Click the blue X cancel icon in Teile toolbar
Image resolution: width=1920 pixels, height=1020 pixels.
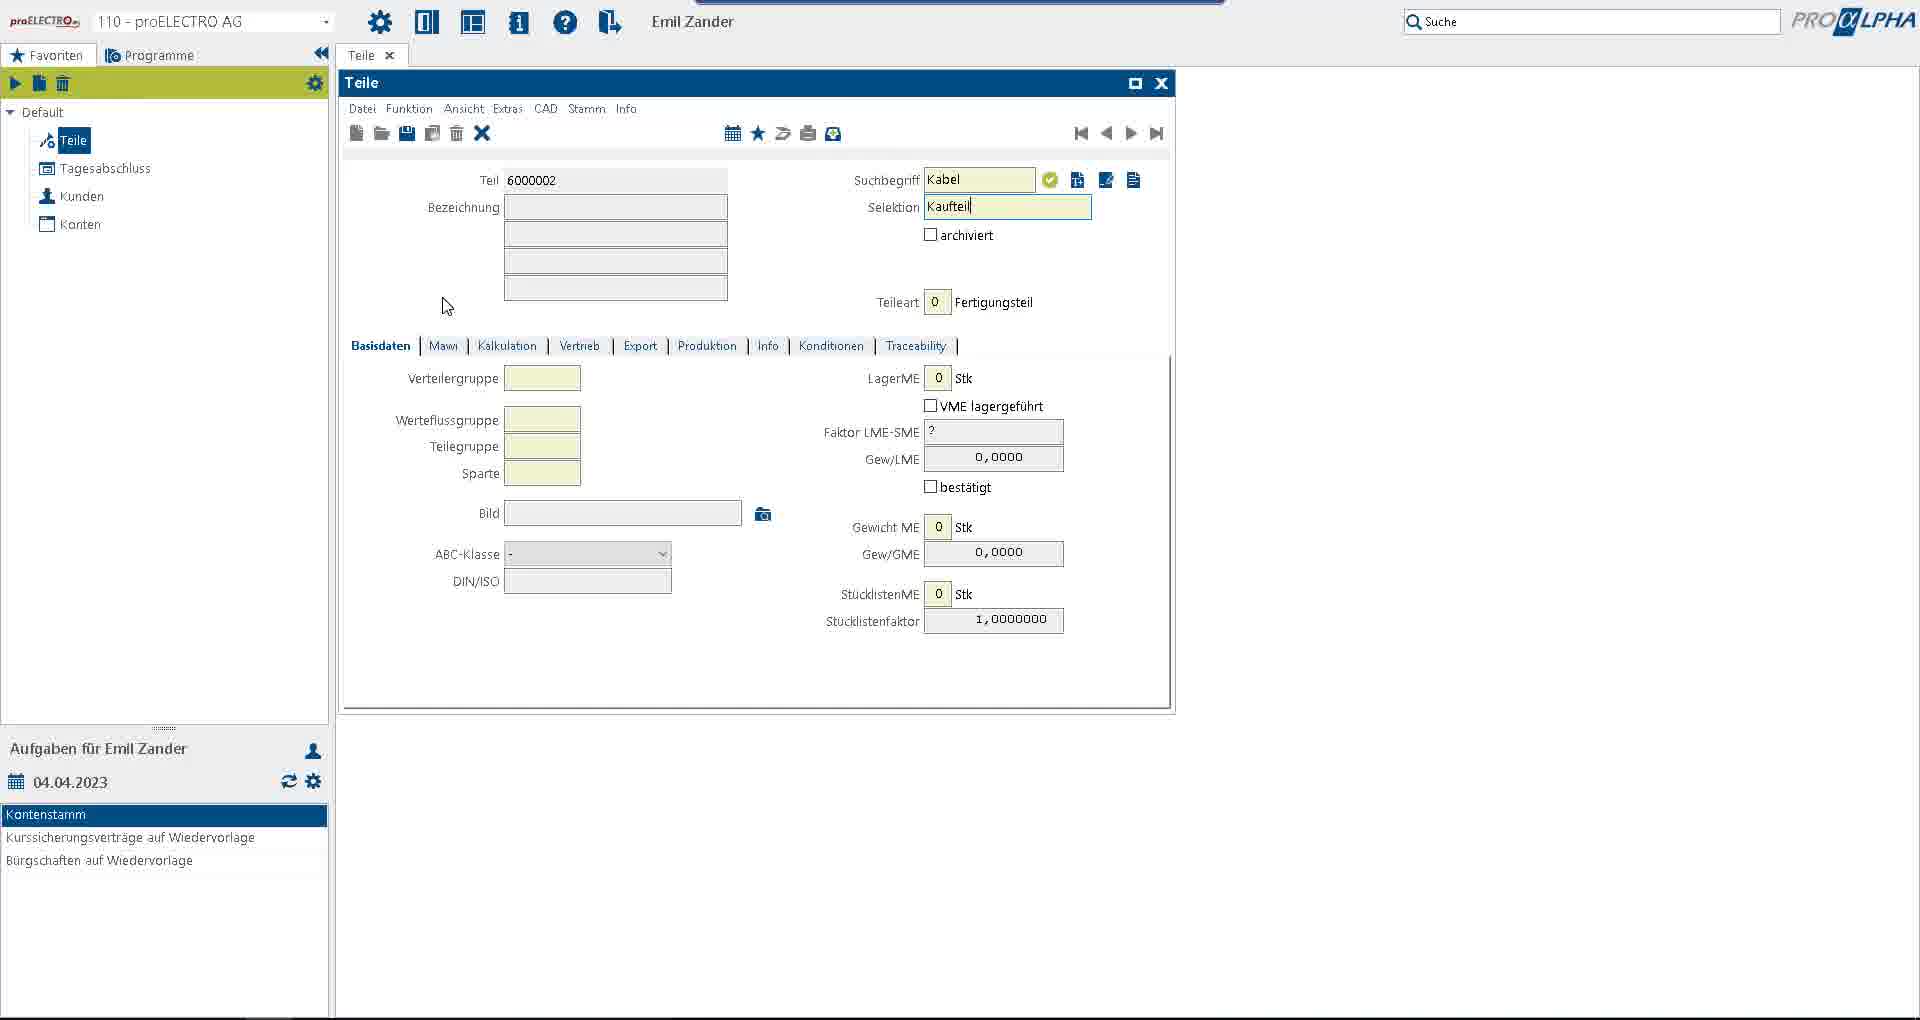[x=482, y=133]
